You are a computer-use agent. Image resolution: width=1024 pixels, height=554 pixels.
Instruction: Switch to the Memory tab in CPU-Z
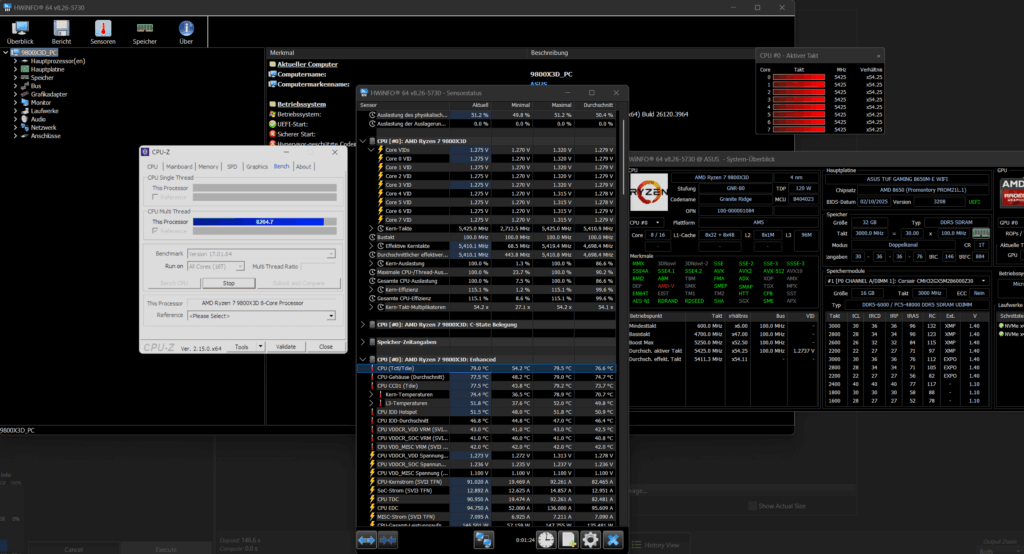[208, 167]
